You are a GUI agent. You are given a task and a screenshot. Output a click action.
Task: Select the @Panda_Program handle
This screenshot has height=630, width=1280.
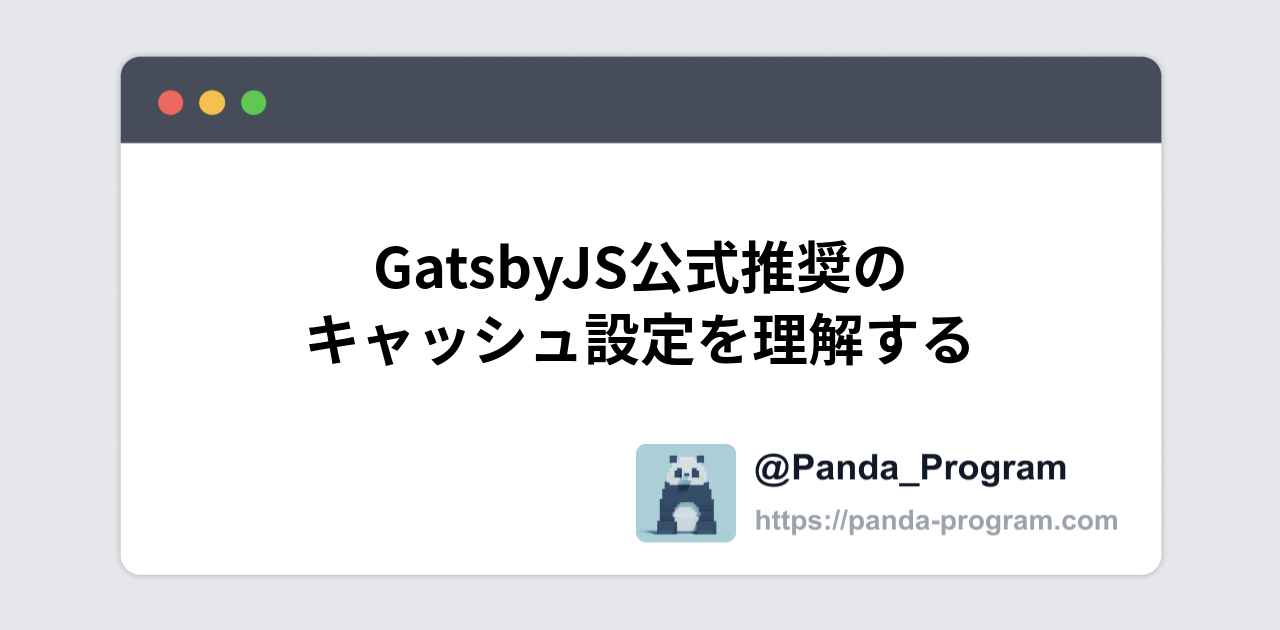click(x=911, y=467)
